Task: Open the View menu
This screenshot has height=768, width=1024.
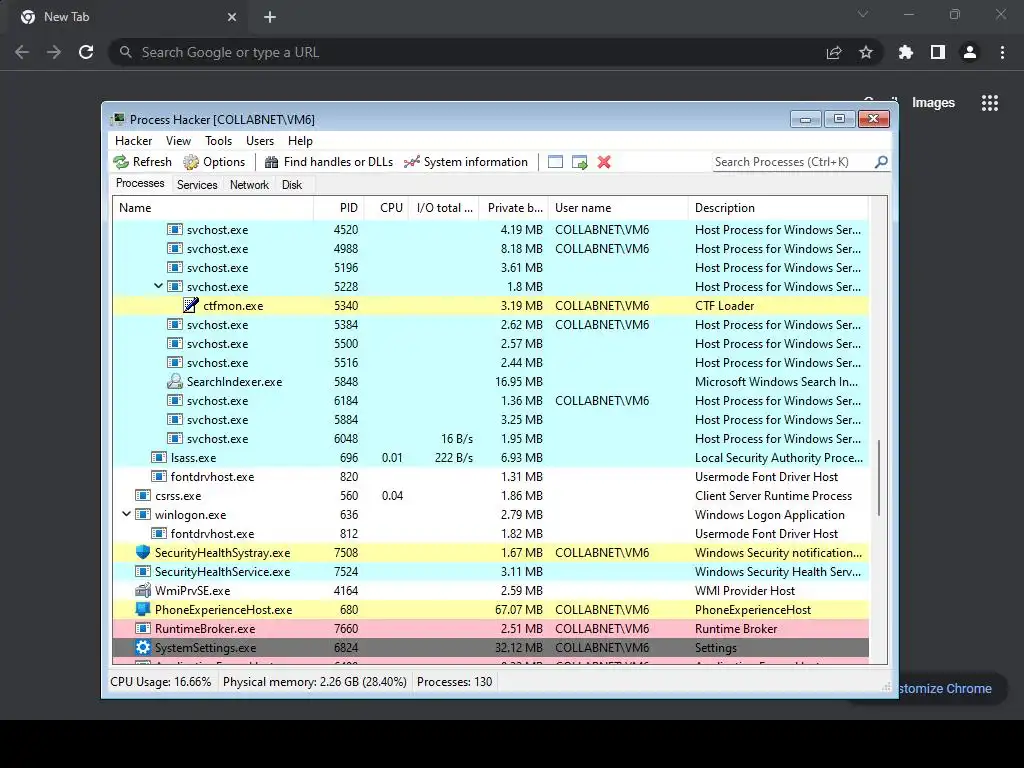Action: [178, 141]
